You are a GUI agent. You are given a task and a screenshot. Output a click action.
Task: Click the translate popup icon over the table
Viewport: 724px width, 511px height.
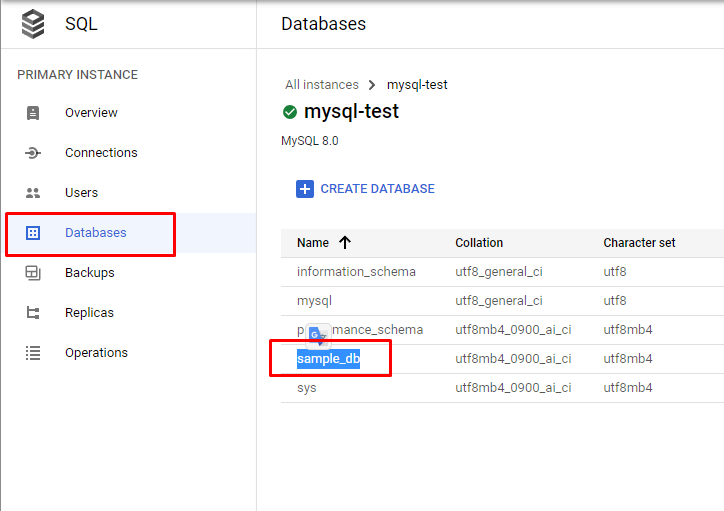317,335
